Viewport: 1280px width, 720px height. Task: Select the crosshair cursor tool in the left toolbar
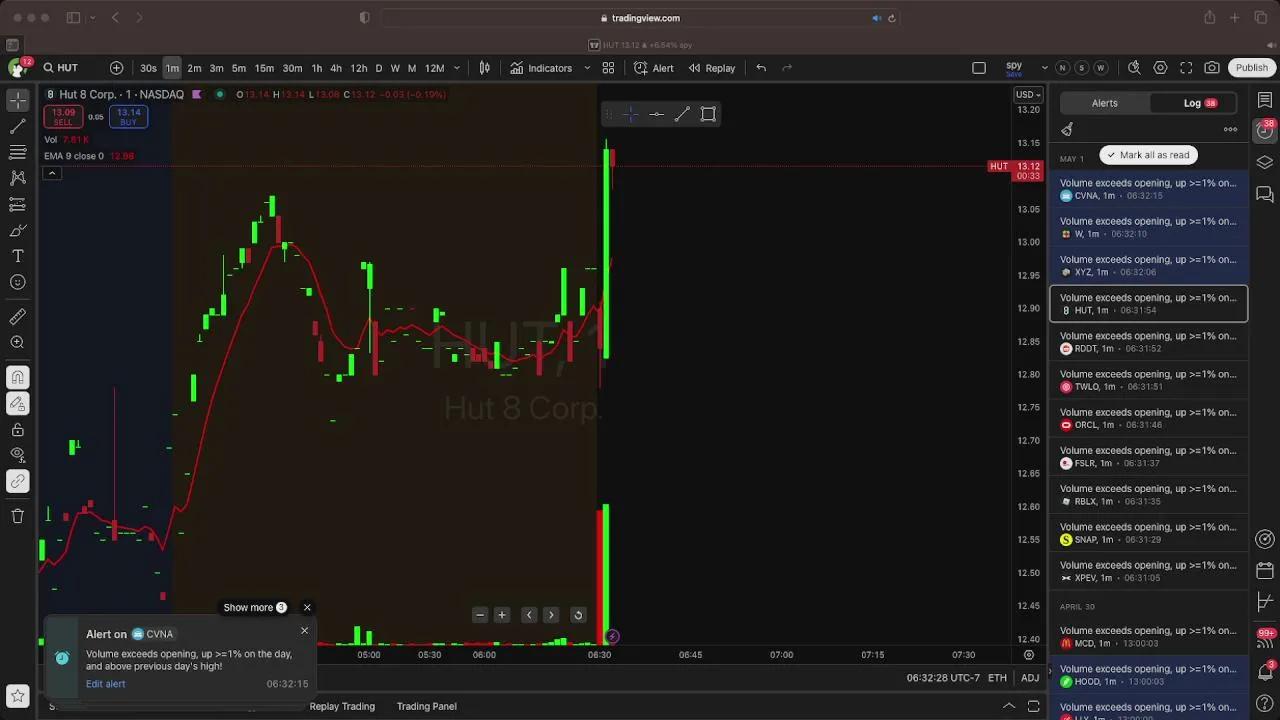(17, 101)
